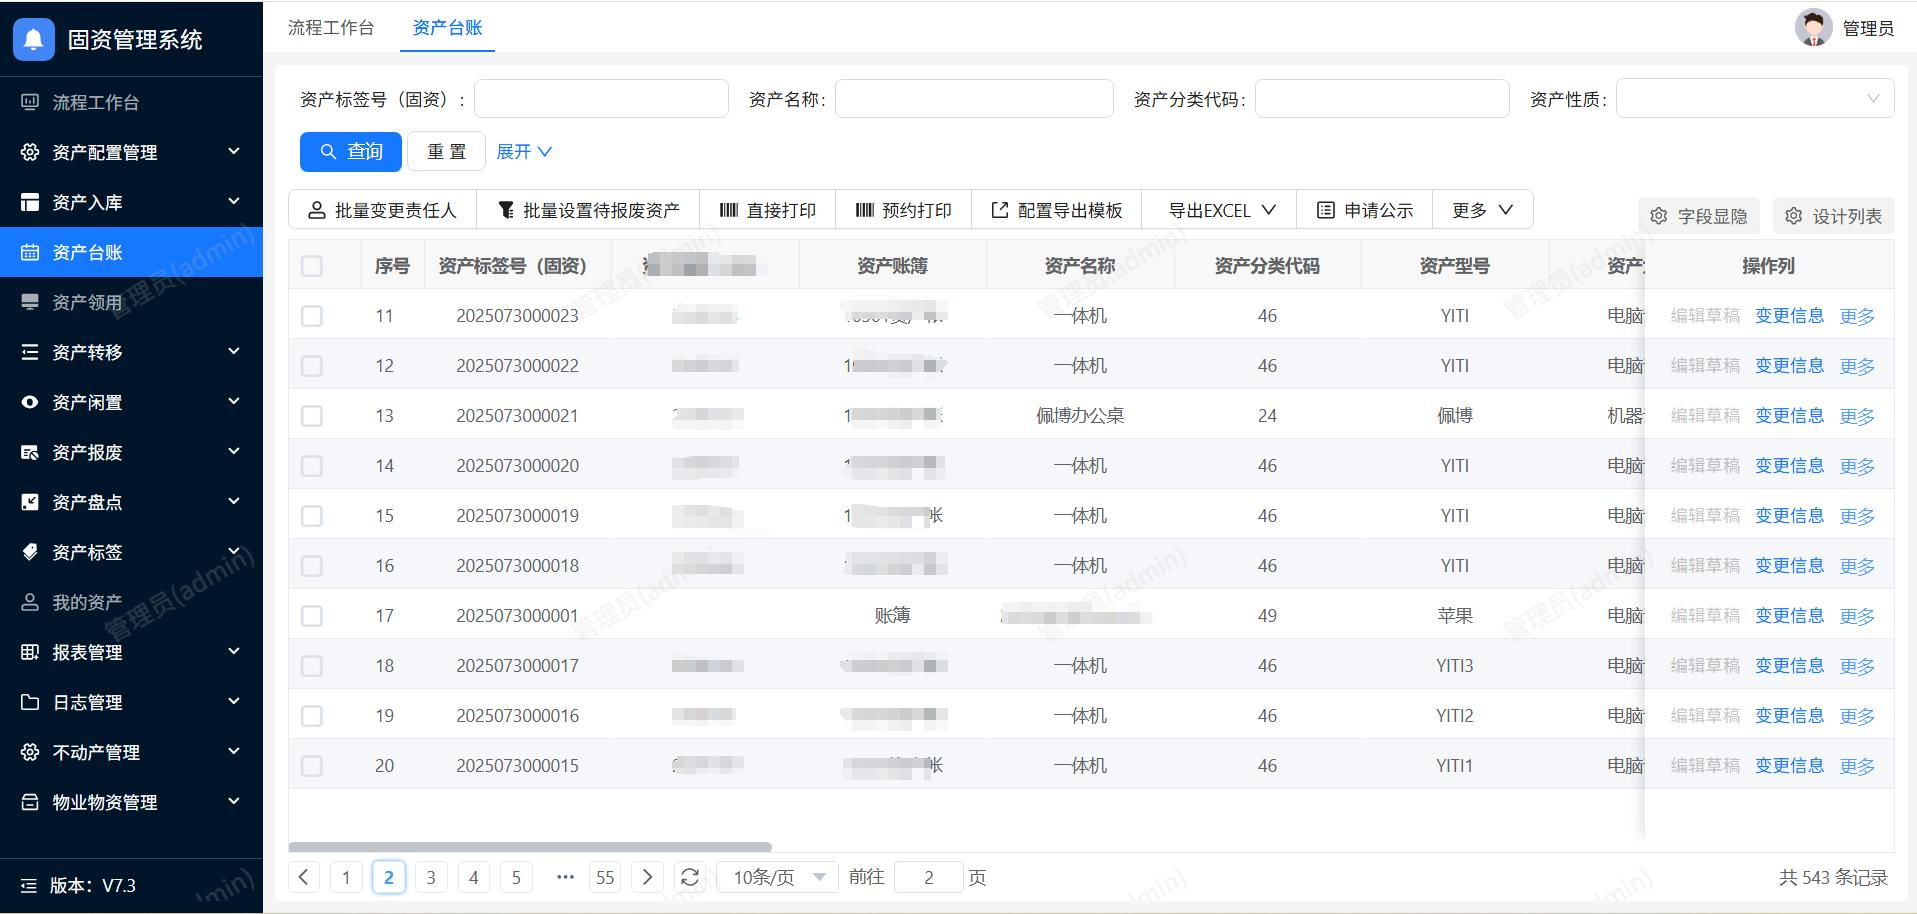Open the 10条/页 page size dropdown

[778, 877]
